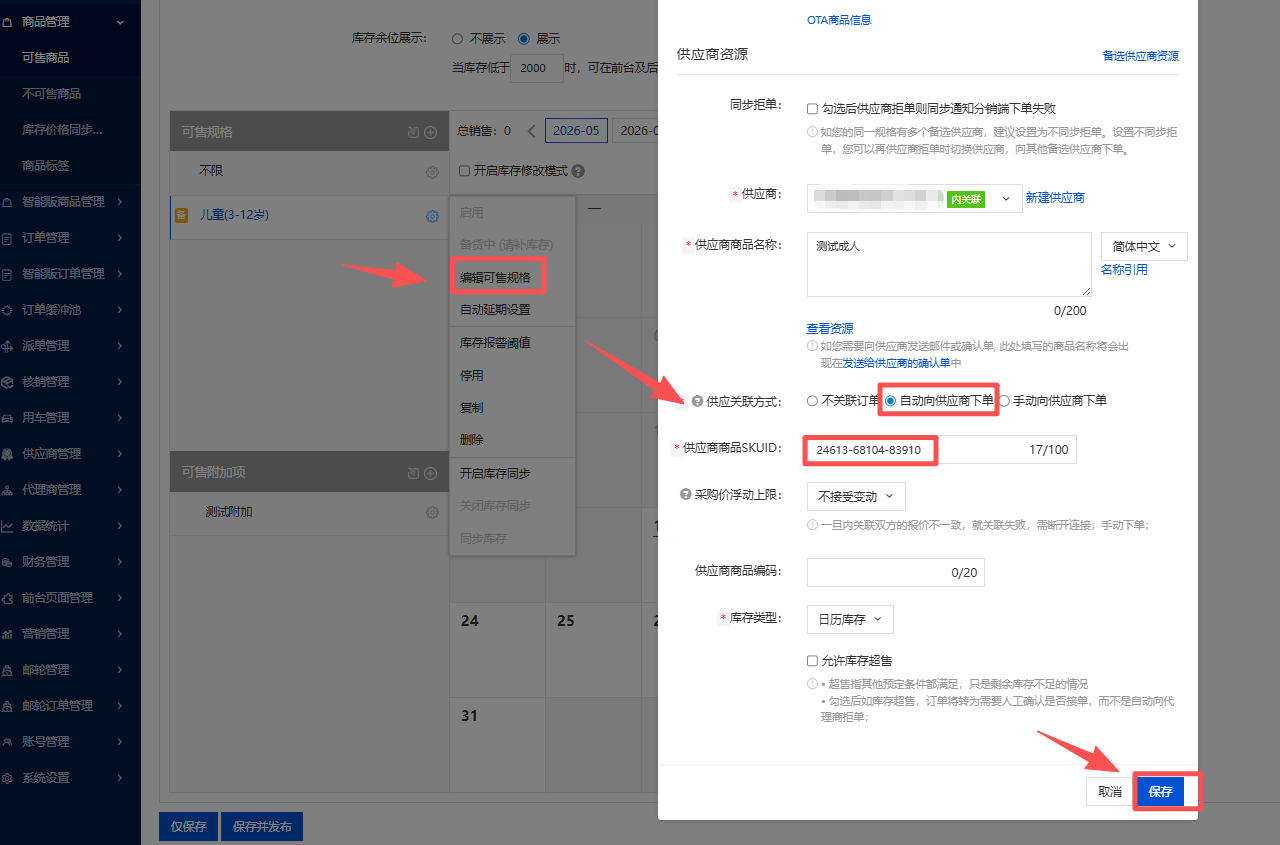Check the 允许库存超售 checkbox
The image size is (1280, 845).
[x=813, y=661]
